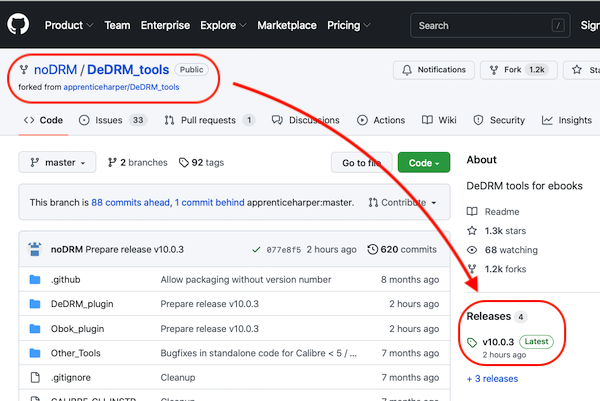Switch to the Wiki tab
The image size is (600, 401).
pos(439,120)
